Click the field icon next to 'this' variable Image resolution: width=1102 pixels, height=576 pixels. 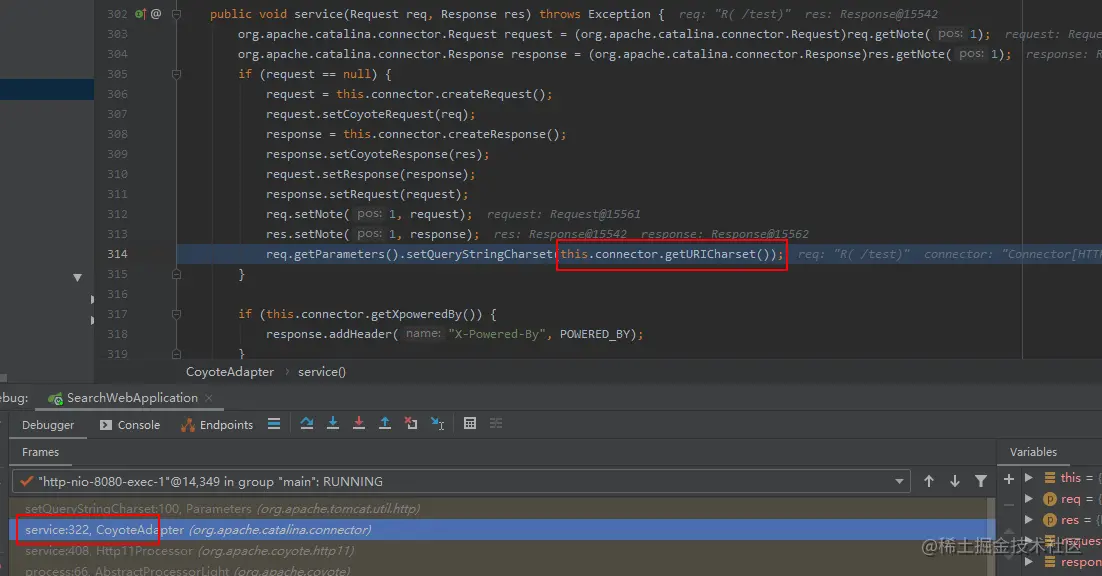tap(1049, 478)
